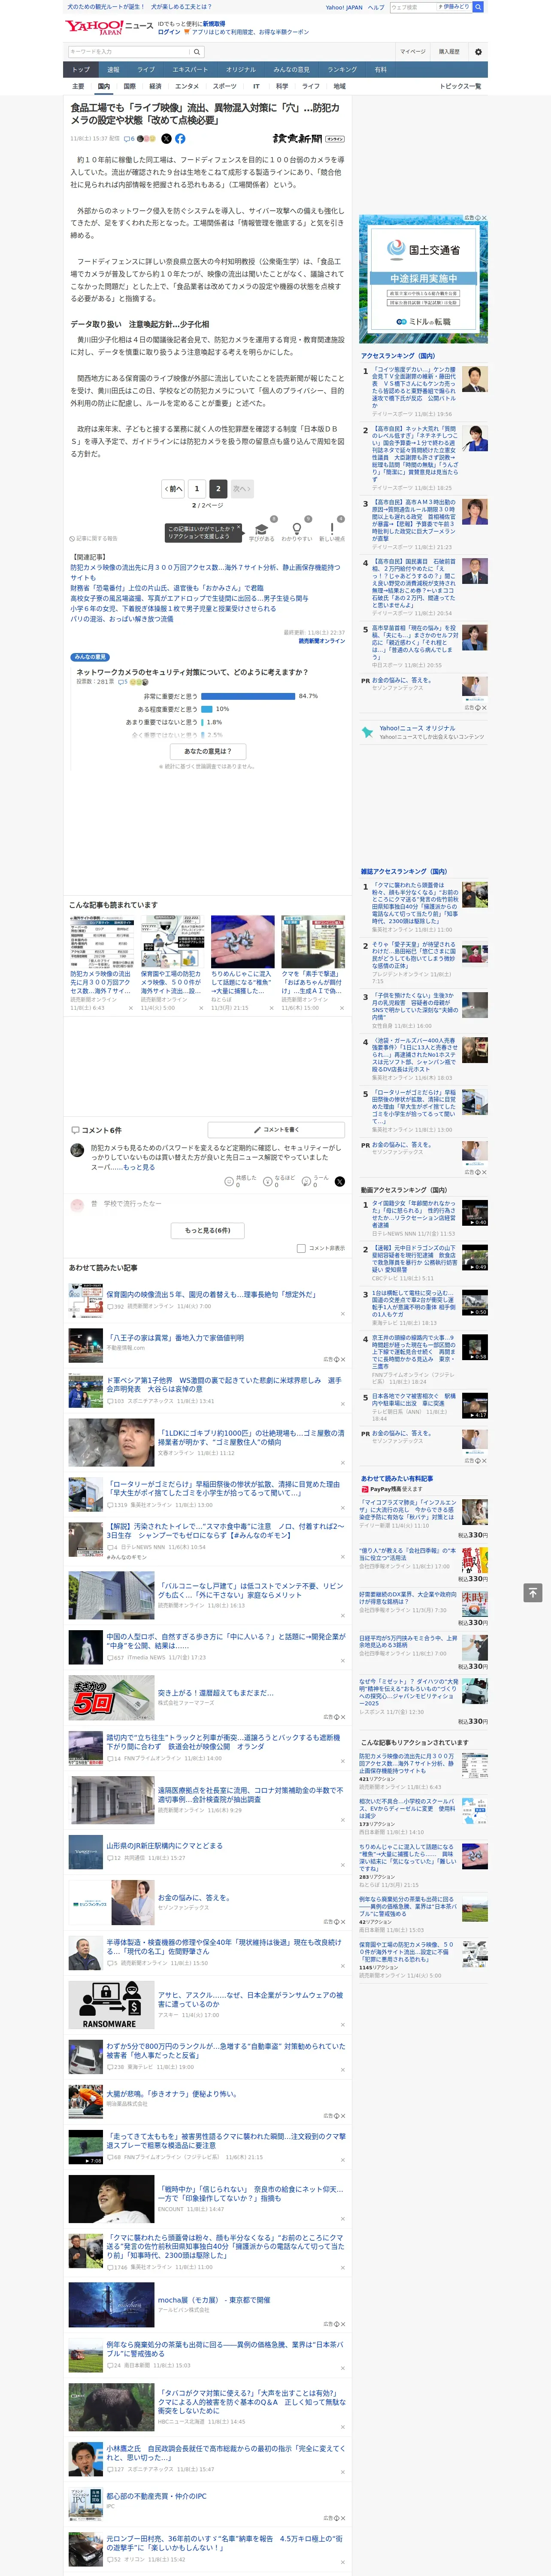Click 記事に関する報告 report icon link
551x2576 pixels.
(x=93, y=538)
